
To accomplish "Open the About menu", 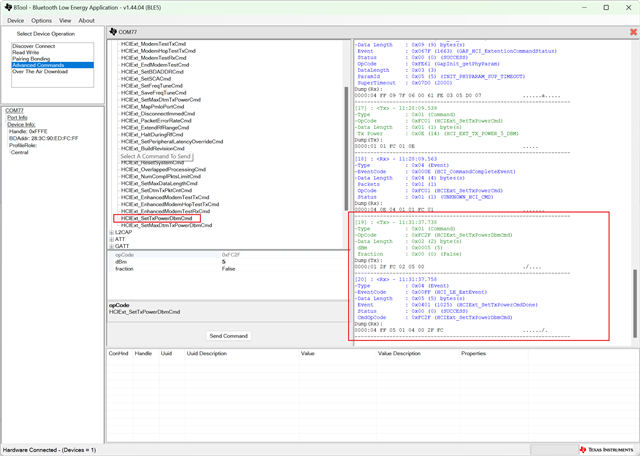I will point(87,20).
